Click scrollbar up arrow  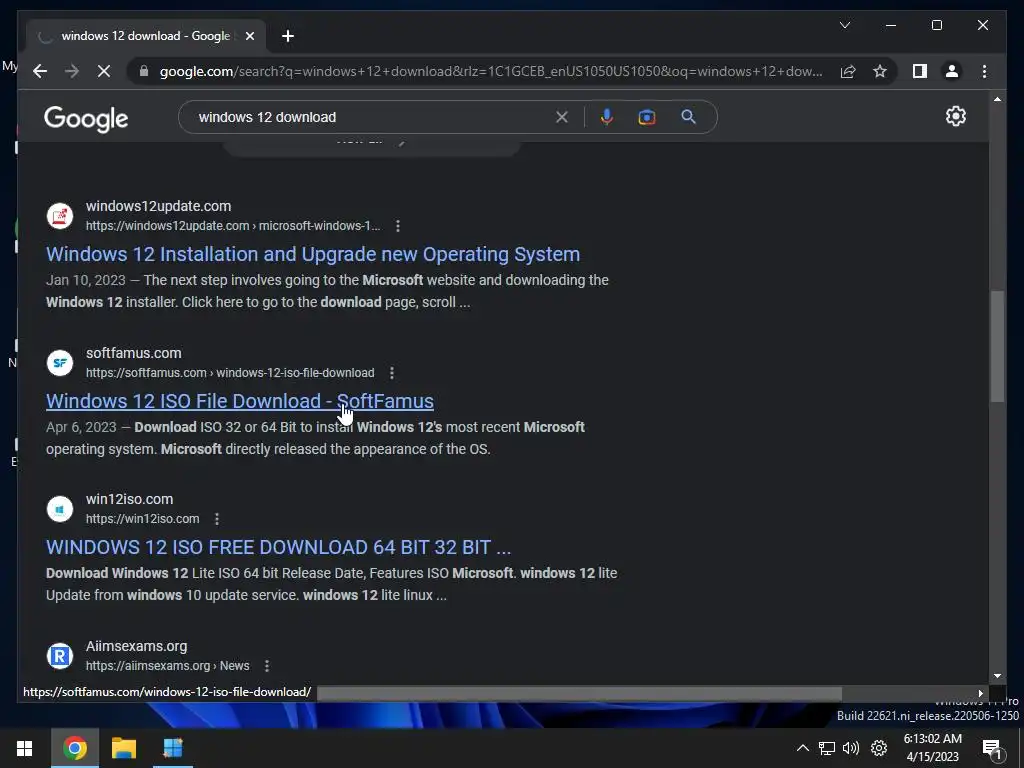(997, 99)
